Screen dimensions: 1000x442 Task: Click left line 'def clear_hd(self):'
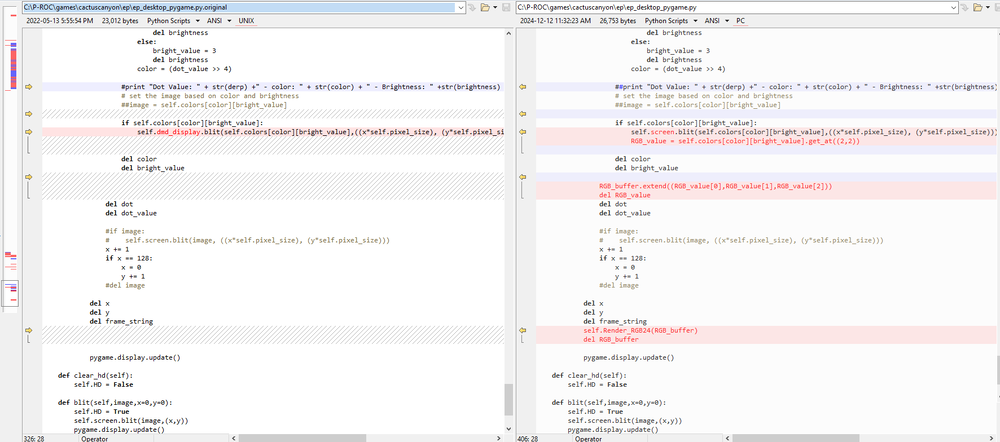[x=95, y=376]
